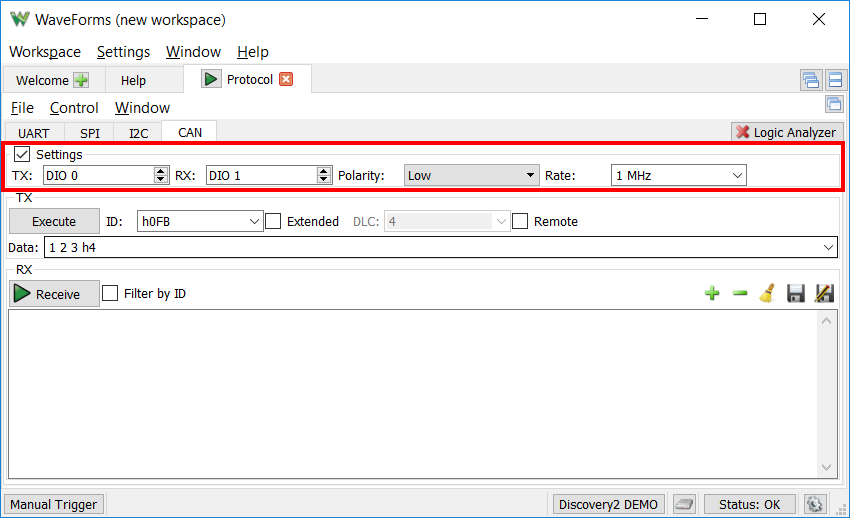Open the gear options in status bar
The image size is (850, 518).
tap(815, 504)
